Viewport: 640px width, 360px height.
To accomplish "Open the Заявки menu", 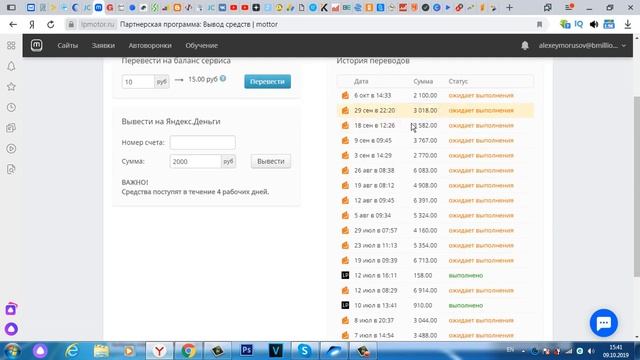I will (103, 45).
